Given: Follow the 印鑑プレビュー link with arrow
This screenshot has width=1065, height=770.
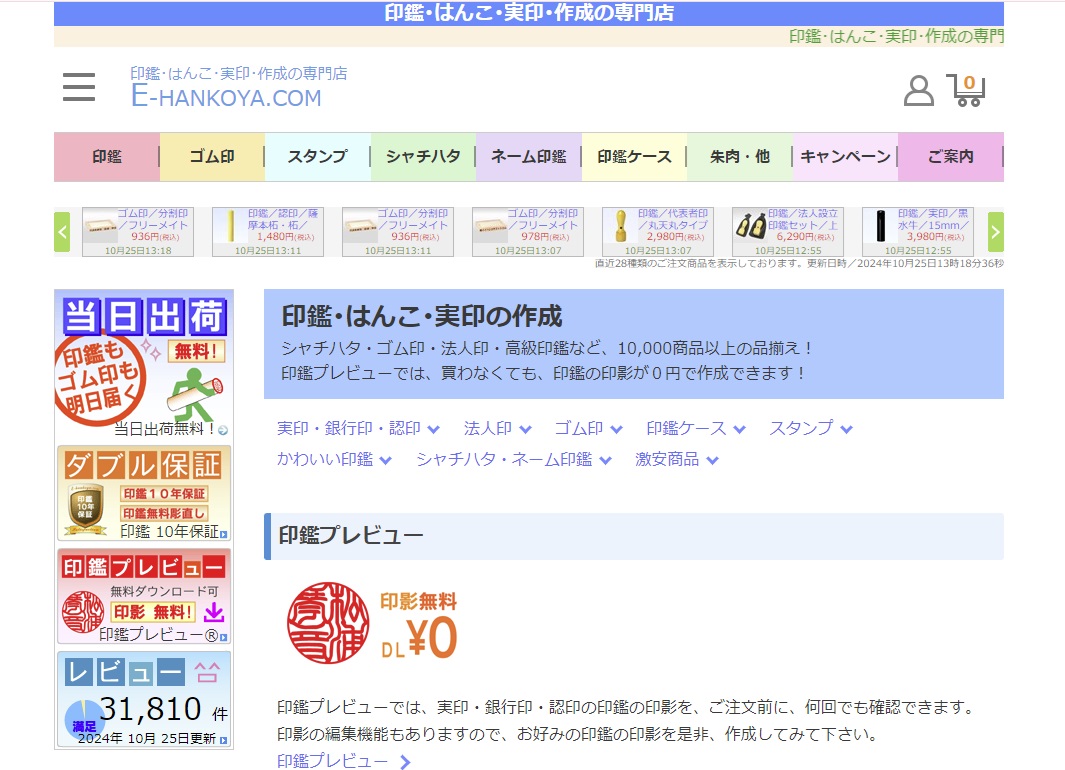Looking at the screenshot, I should coord(344,761).
